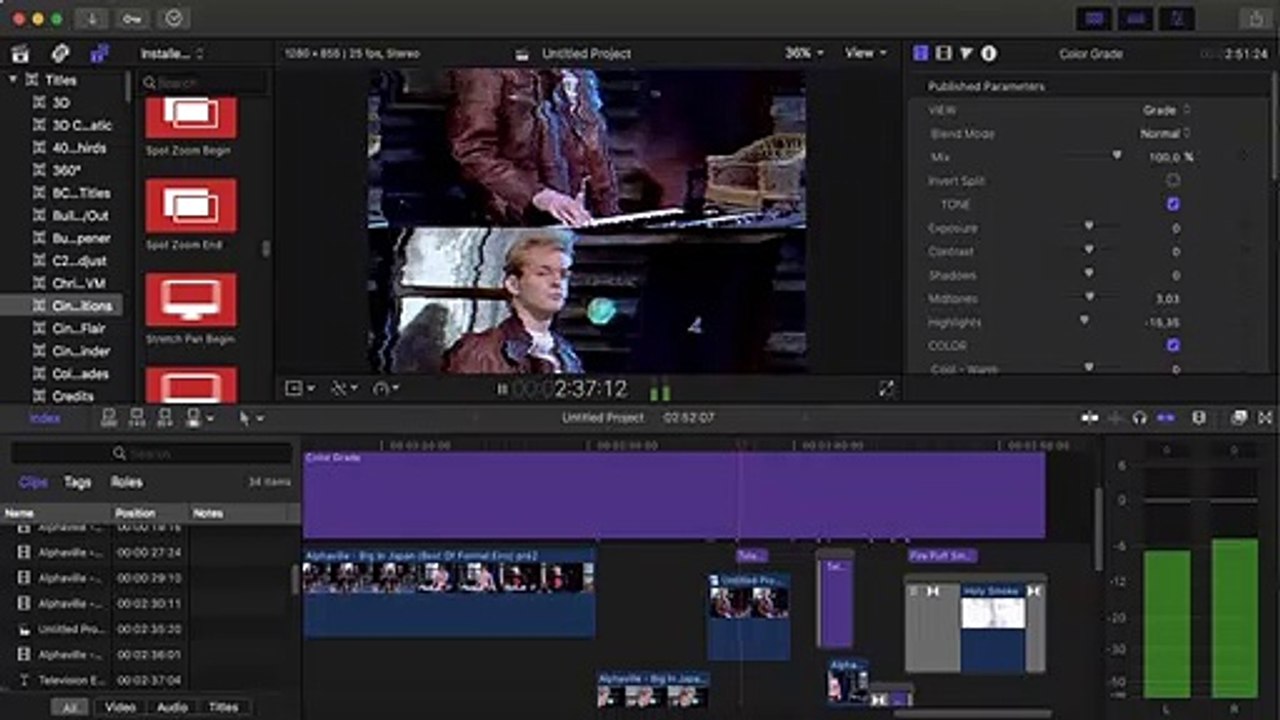This screenshot has height=720, width=1280.
Task: Click the Keyword Editor key icon
Action: [x=132, y=18]
